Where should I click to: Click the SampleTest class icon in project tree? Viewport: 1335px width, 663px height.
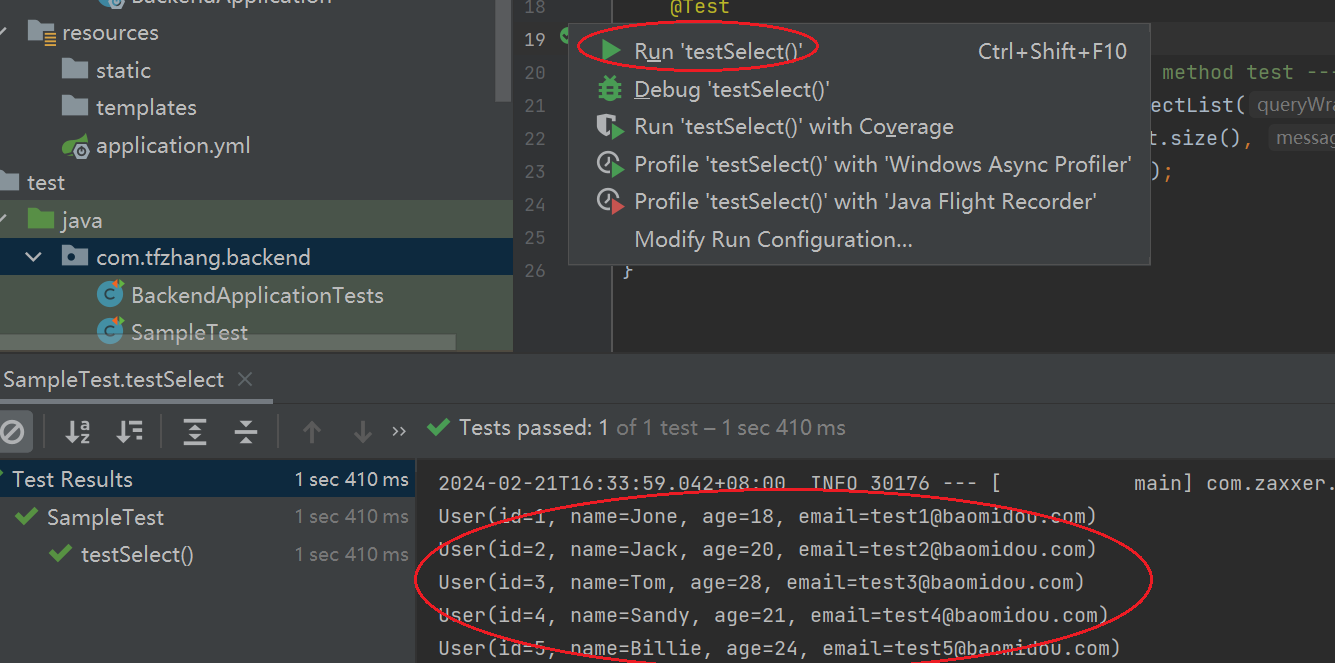(110, 331)
